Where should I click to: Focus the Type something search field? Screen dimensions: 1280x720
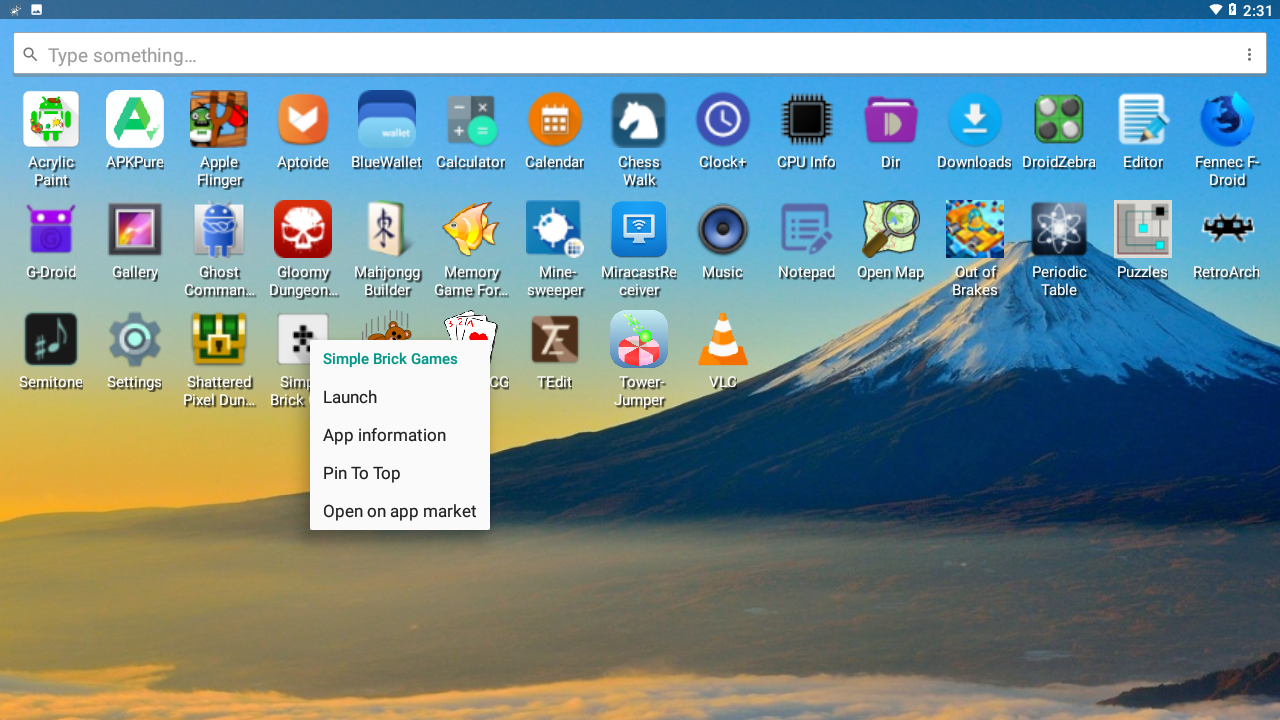click(x=640, y=55)
